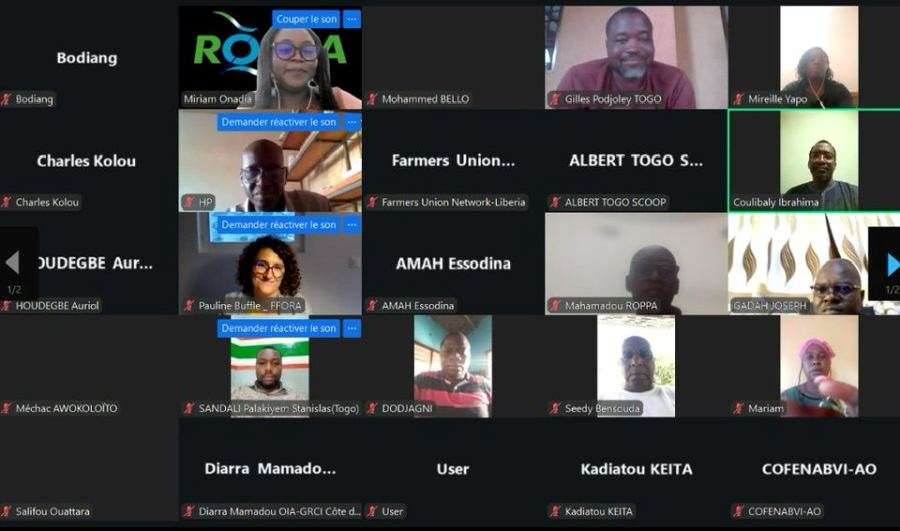Click muted mic icon next to Charles Kolou label
The width and height of the screenshot is (900, 531).
[6, 202]
